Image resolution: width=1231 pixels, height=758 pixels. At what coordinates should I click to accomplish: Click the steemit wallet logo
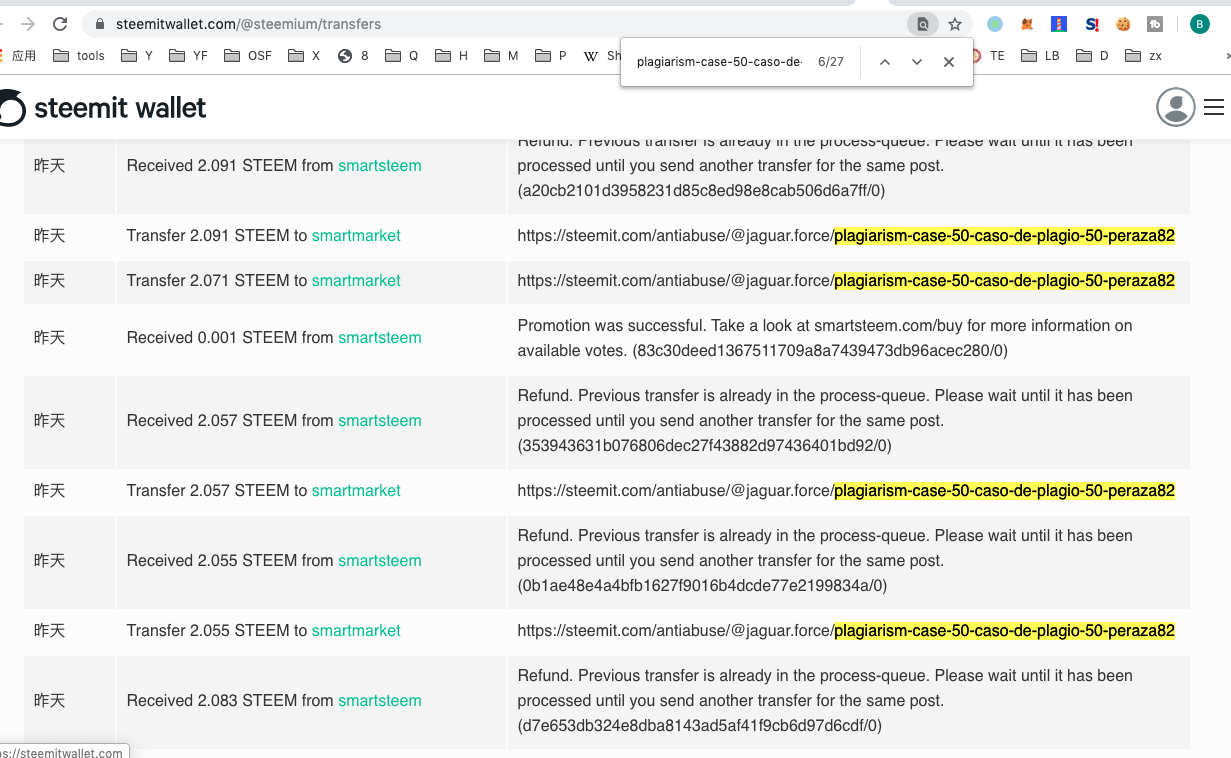(x=103, y=108)
